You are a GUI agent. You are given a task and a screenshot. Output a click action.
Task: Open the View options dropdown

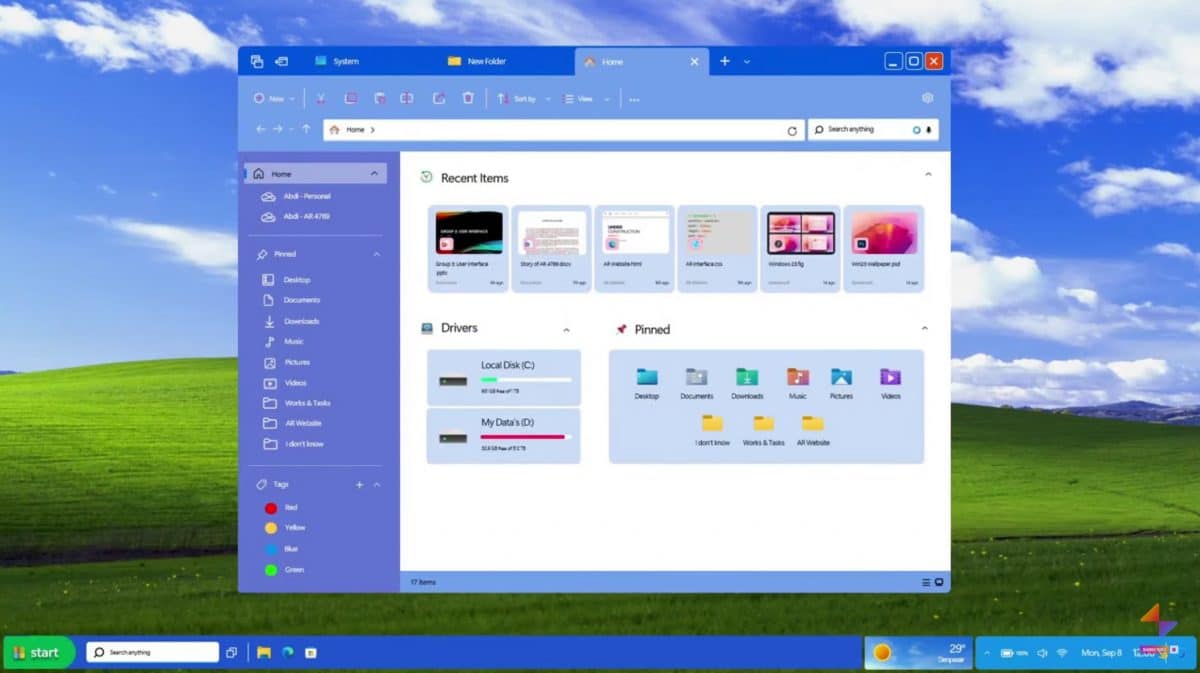[586, 98]
